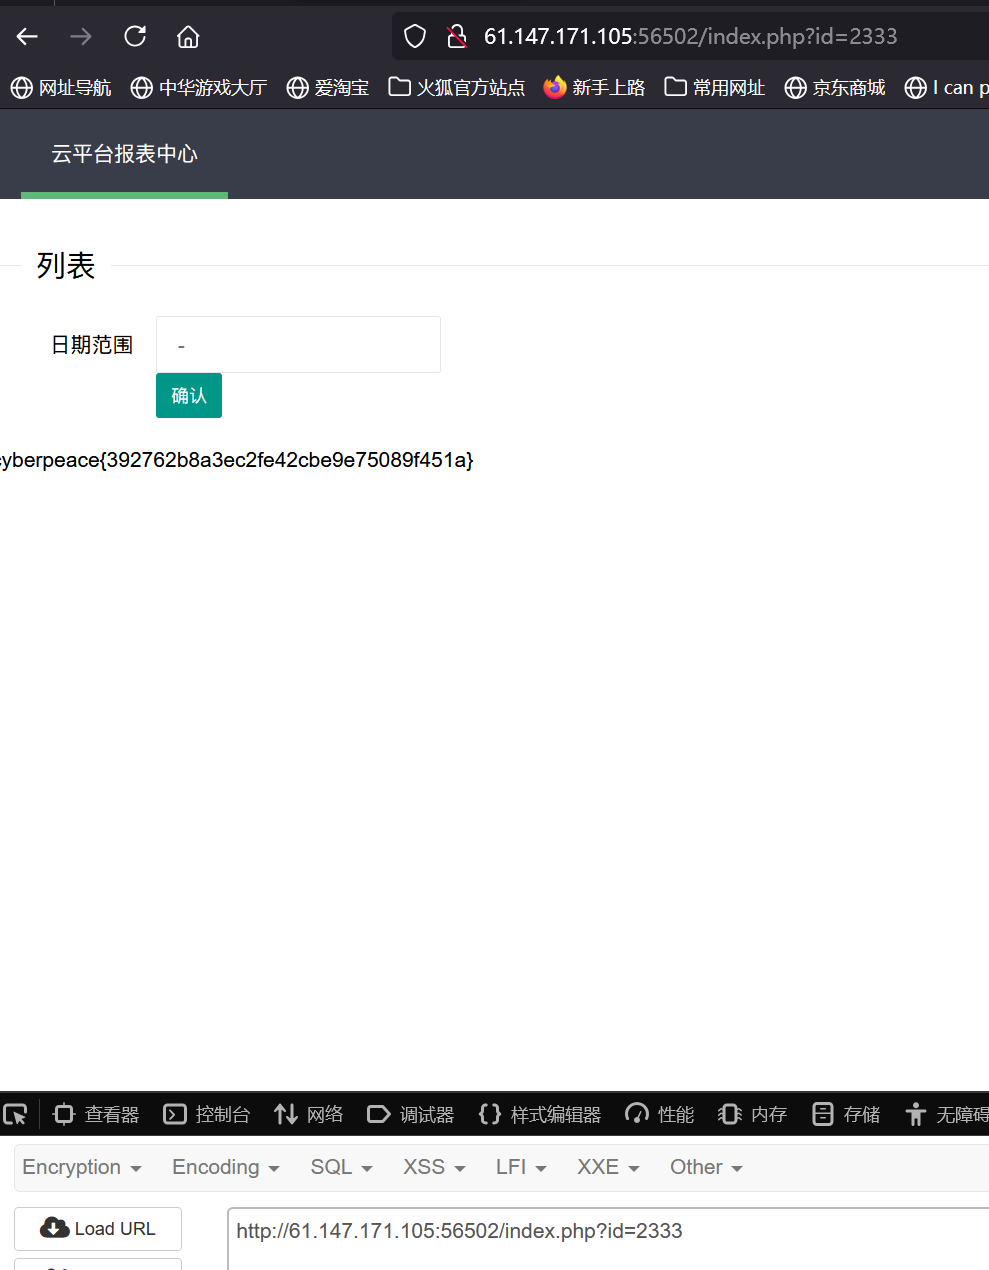Open the 火狐官方站点 bookmarks folder
Image resolution: width=989 pixels, height=1270 pixels.
[x=456, y=87]
